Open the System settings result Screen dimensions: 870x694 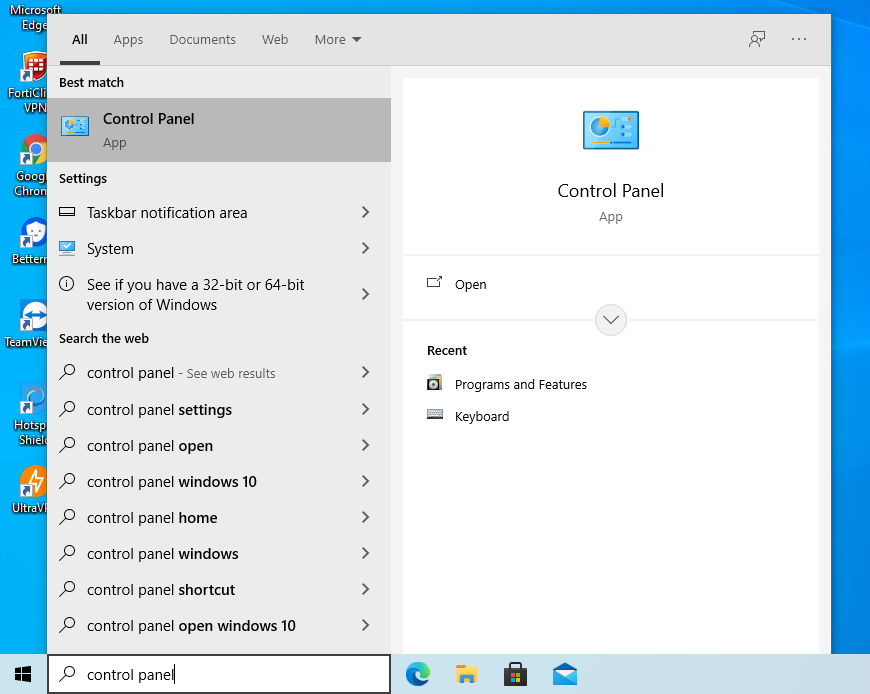click(x=219, y=249)
